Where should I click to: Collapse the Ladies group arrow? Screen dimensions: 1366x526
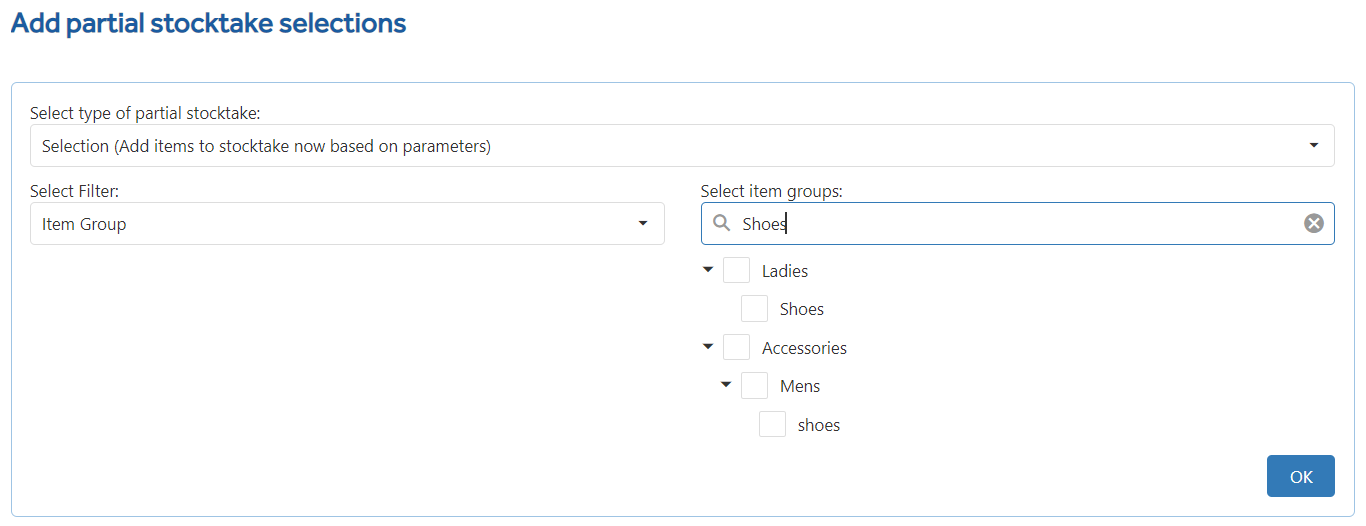click(708, 270)
